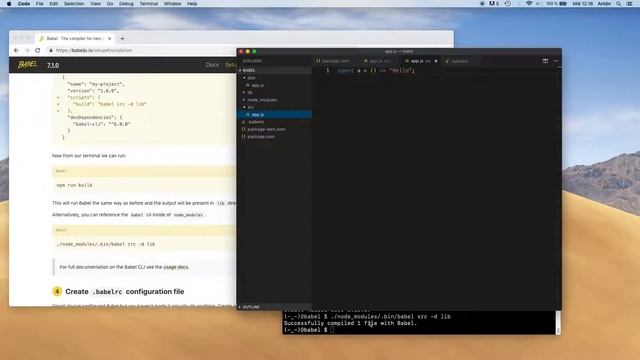Click the browser Forward arrow
This screenshot has height=360, width=640.
[27, 50]
